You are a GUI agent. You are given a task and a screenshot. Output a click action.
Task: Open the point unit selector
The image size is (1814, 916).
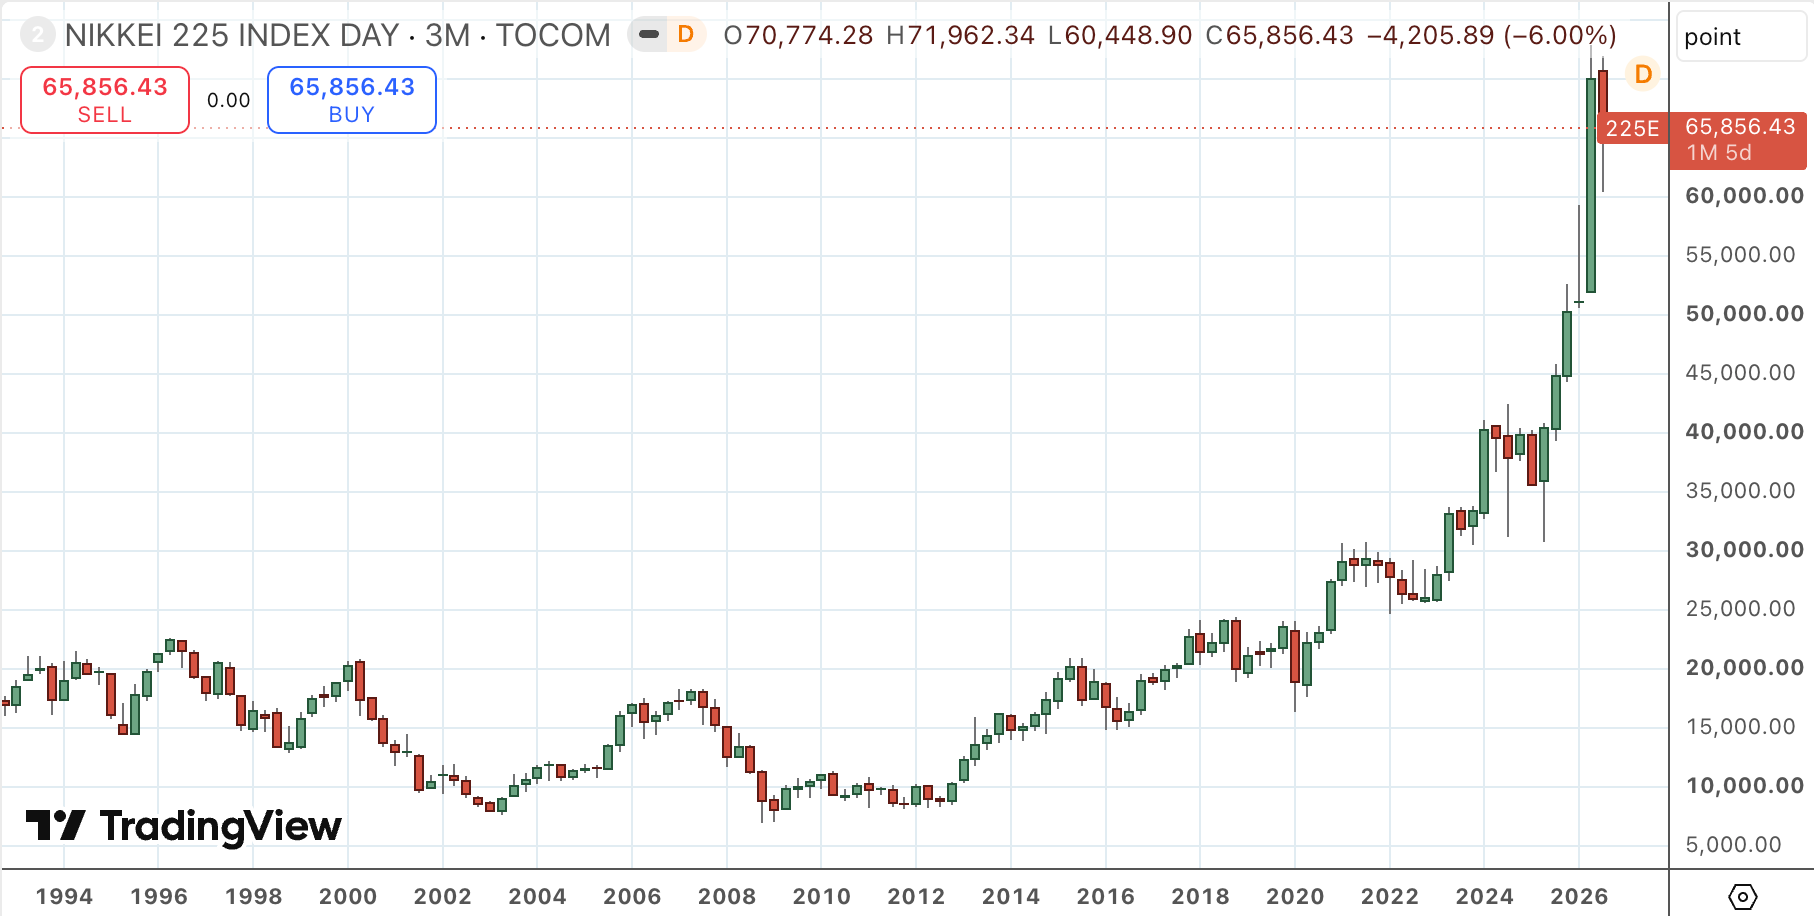[x=1741, y=37]
